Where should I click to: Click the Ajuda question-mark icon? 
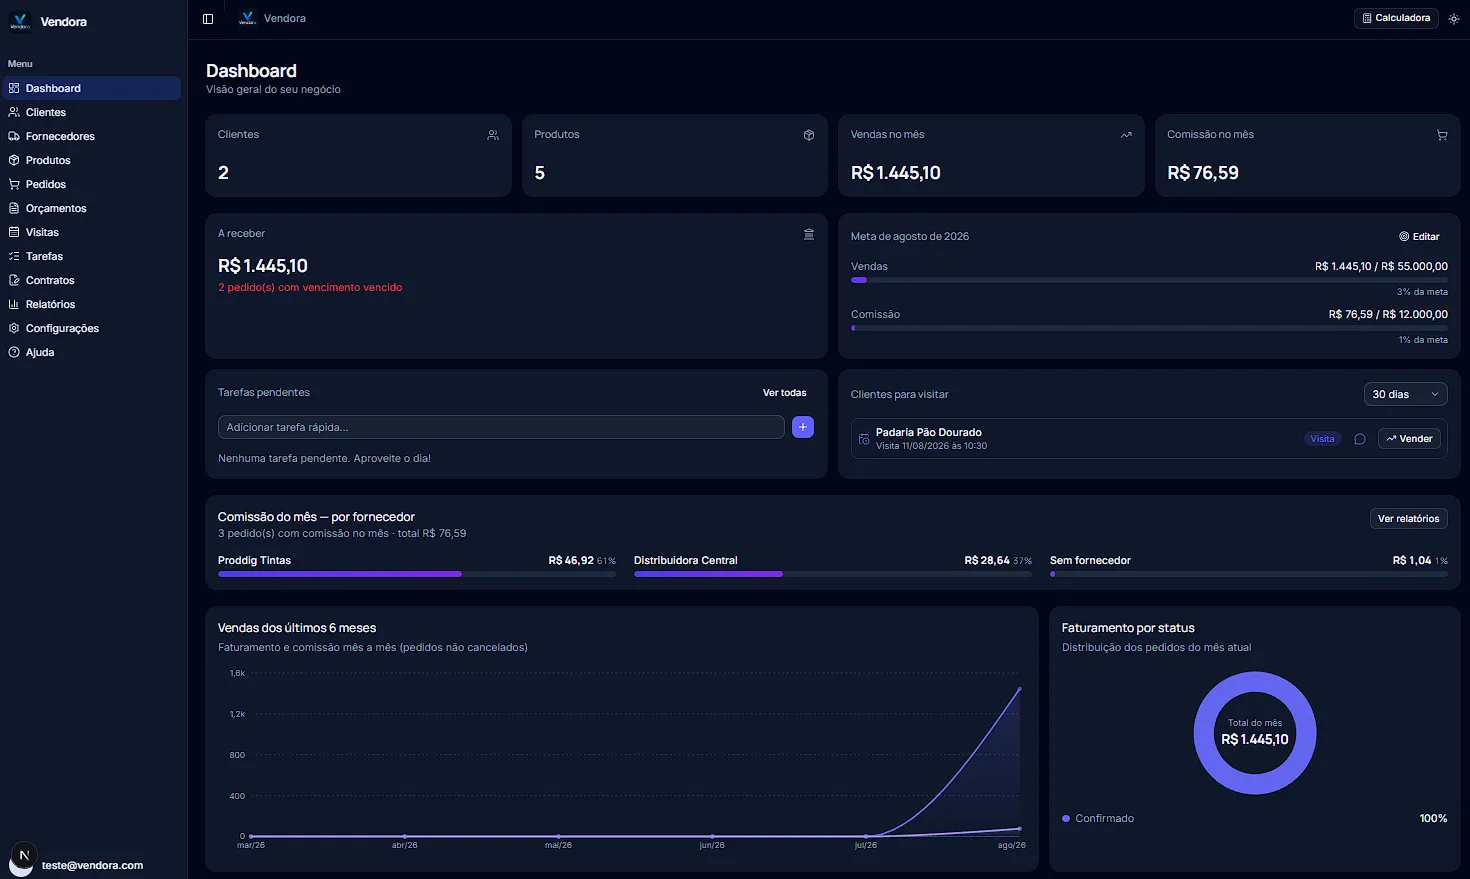[x=14, y=352]
